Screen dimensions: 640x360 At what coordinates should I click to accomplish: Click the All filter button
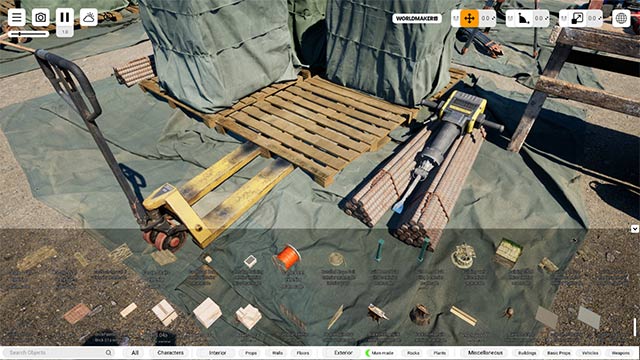coord(135,353)
